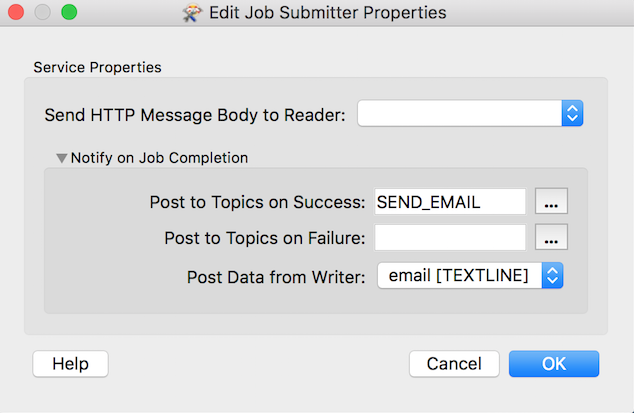Click blue arrows of Send HTTP Message Body dropdown

coord(572,113)
